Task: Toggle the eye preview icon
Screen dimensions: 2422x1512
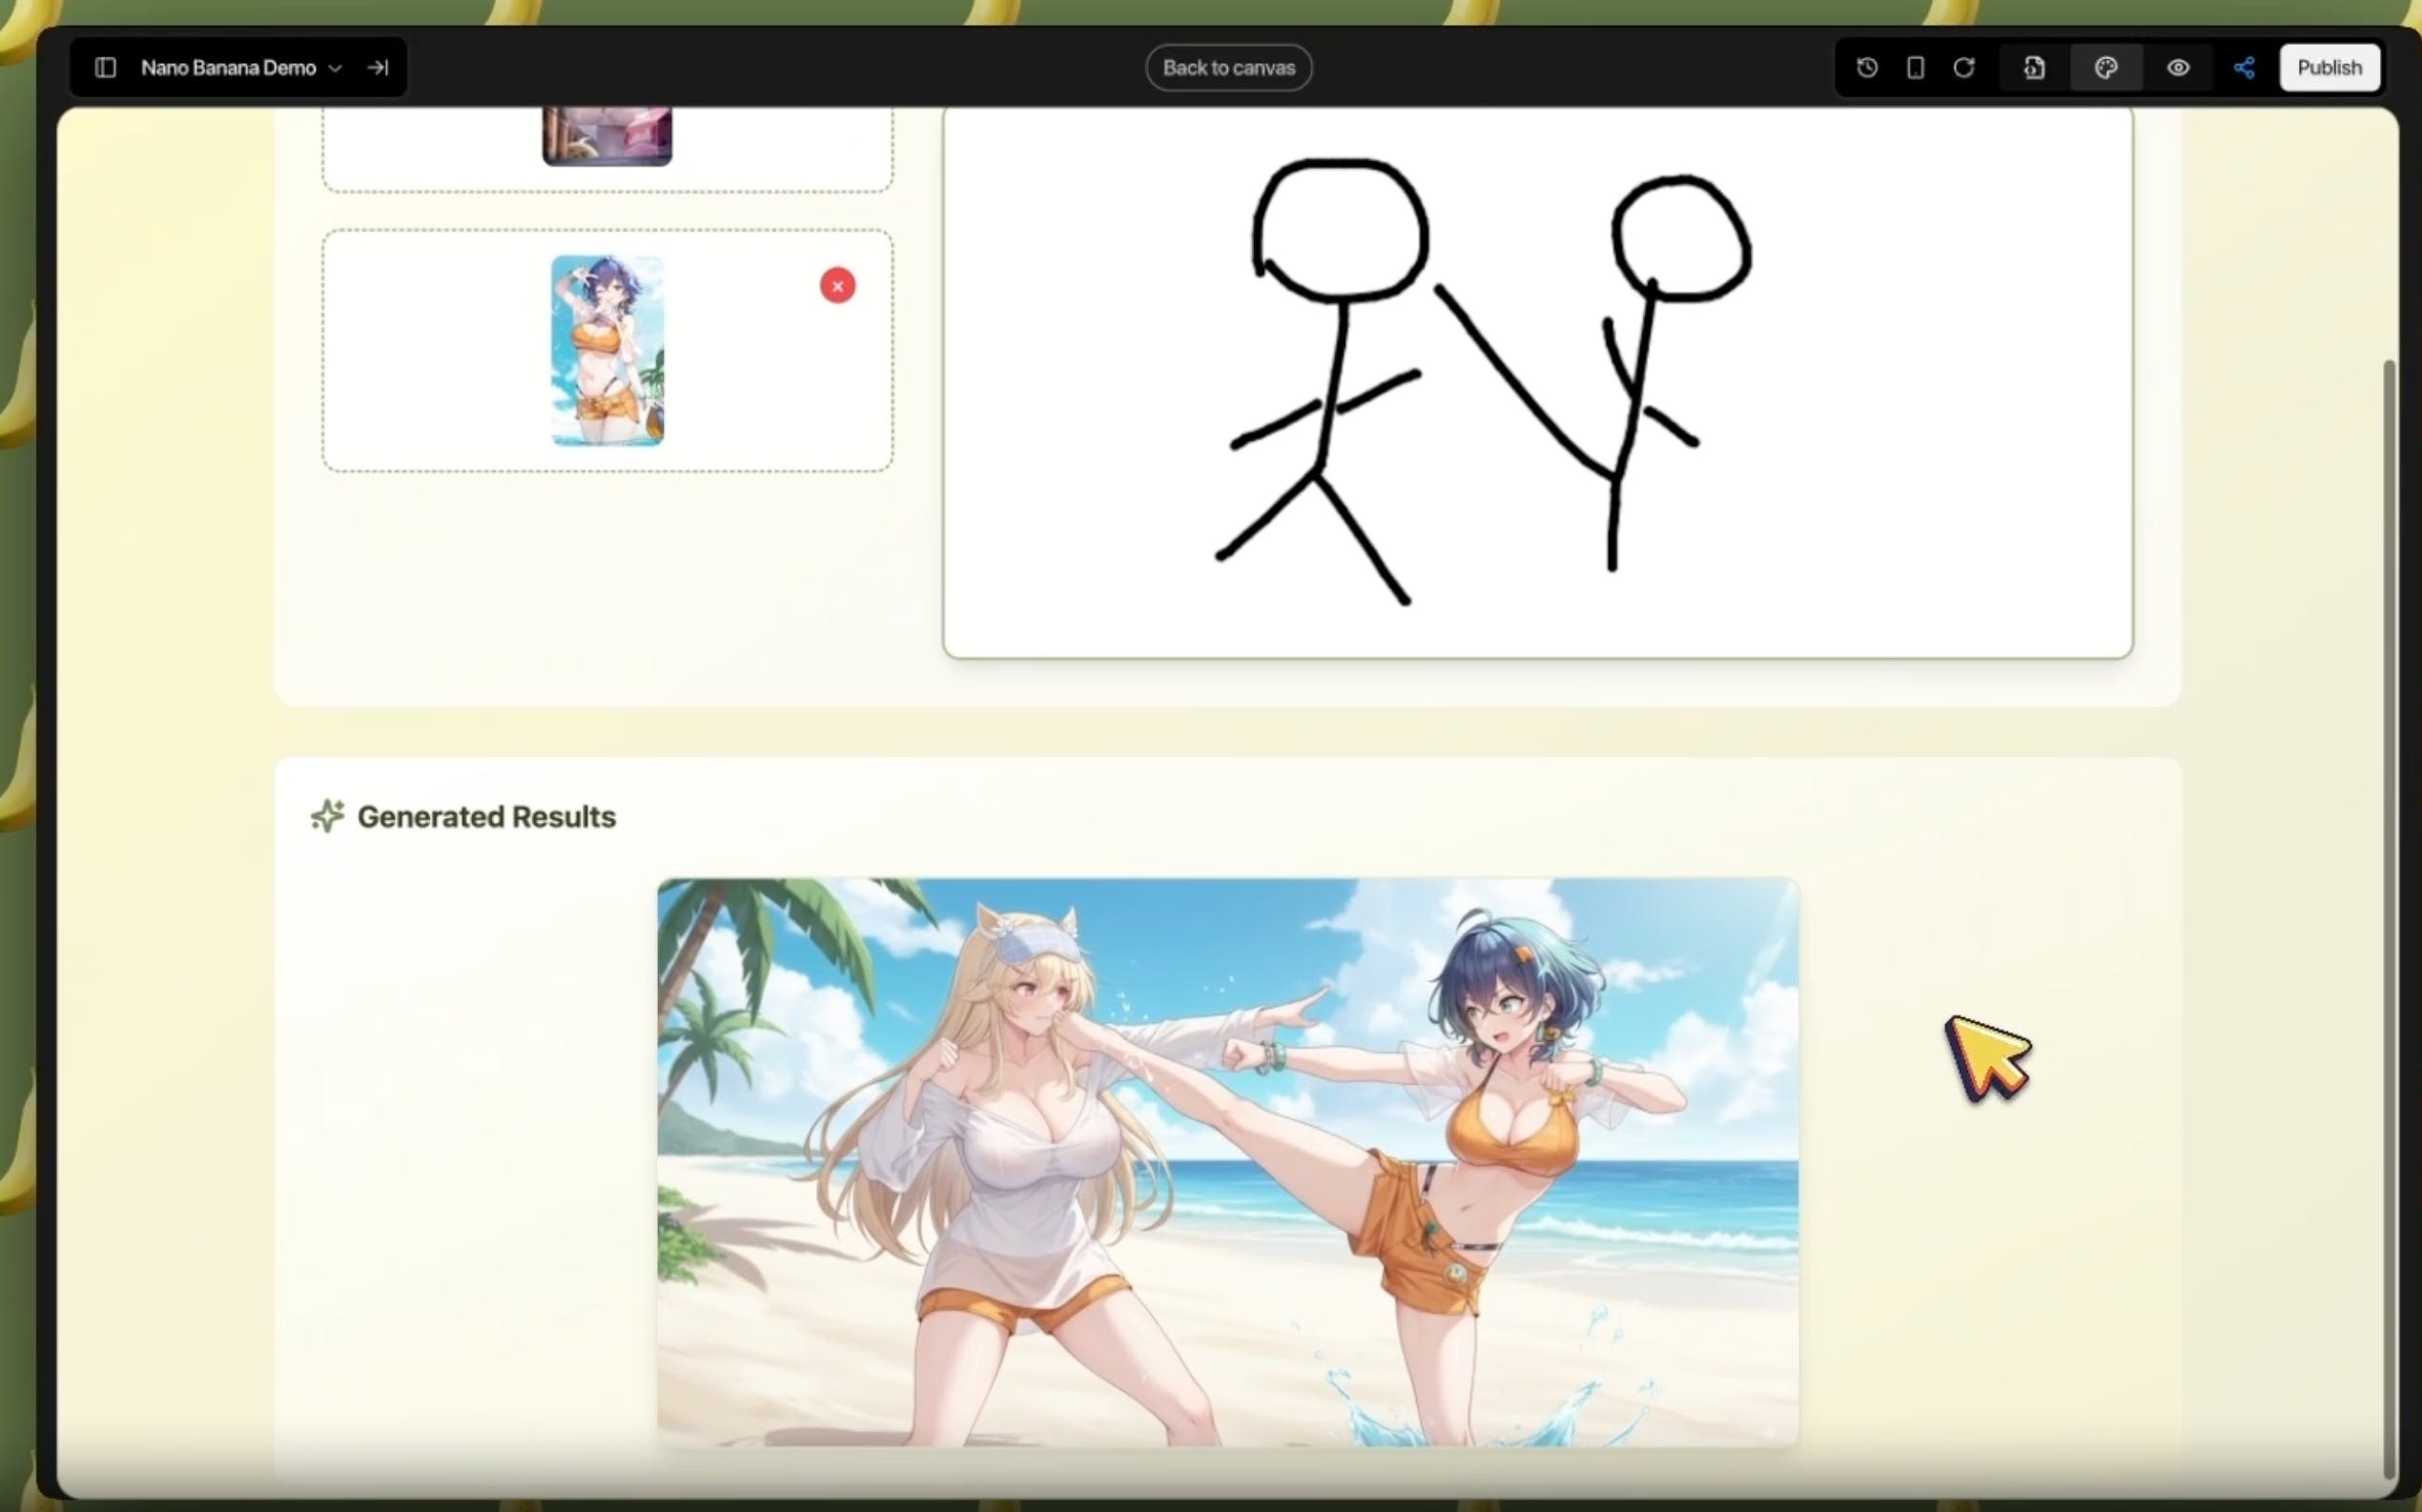Action: click(x=2178, y=68)
